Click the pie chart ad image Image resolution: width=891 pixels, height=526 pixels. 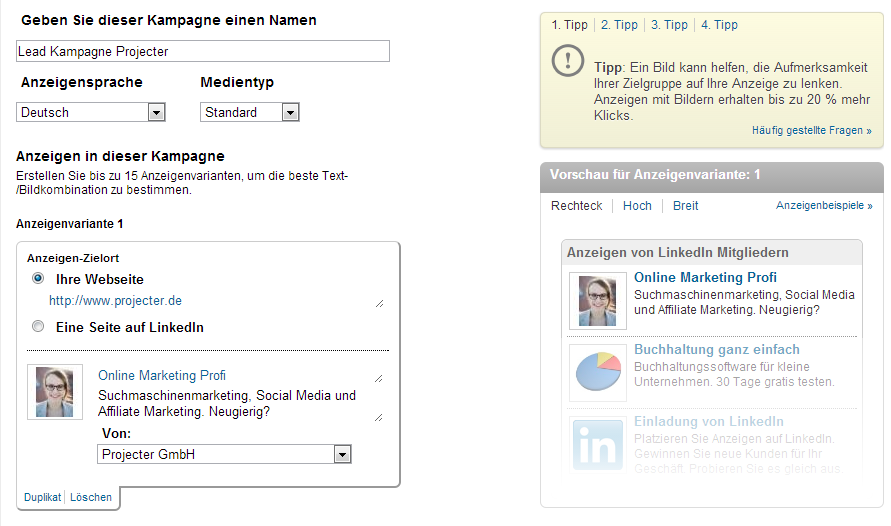pyautogui.click(x=598, y=373)
